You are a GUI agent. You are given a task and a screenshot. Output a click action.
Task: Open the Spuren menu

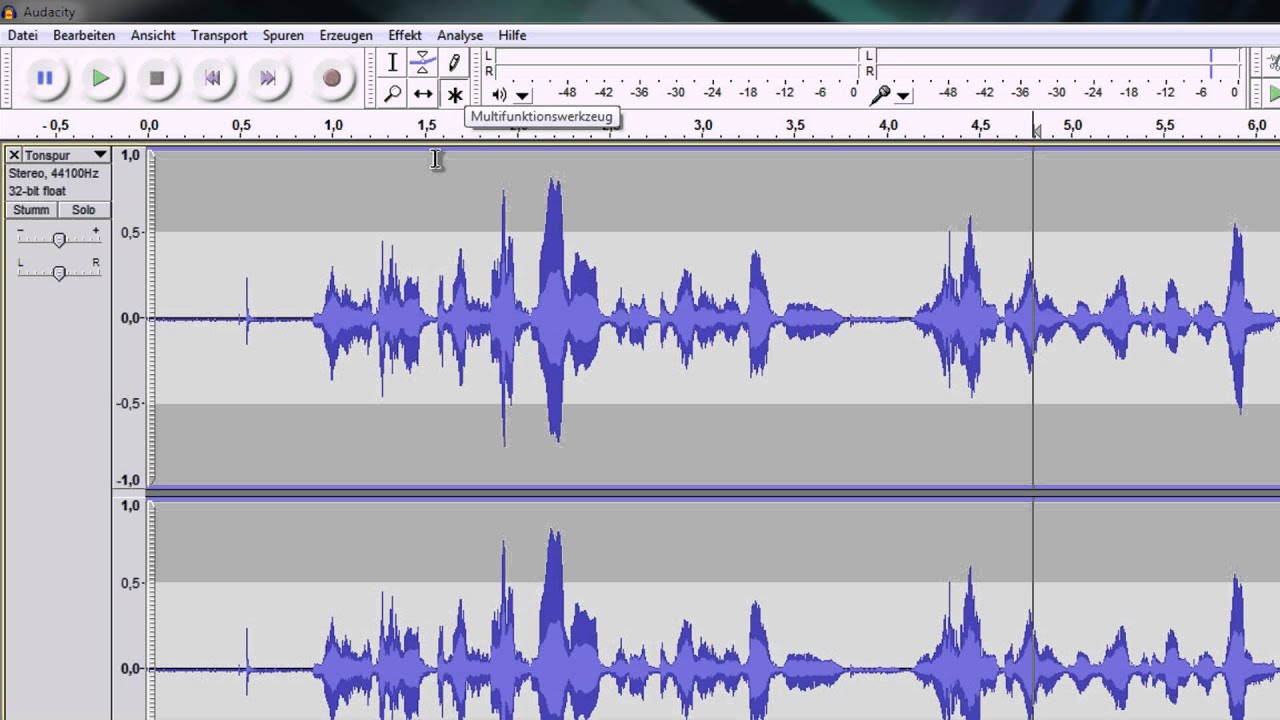click(x=283, y=35)
